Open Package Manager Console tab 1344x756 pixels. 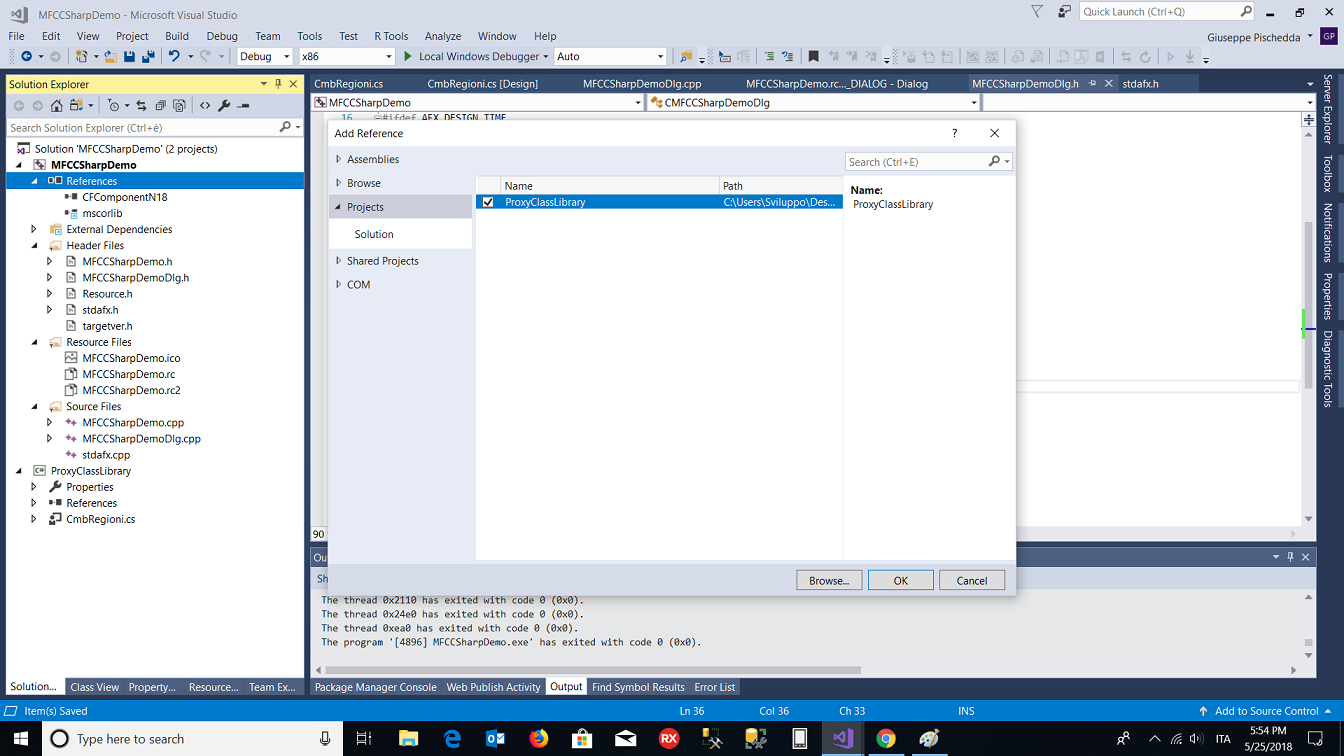(376, 687)
